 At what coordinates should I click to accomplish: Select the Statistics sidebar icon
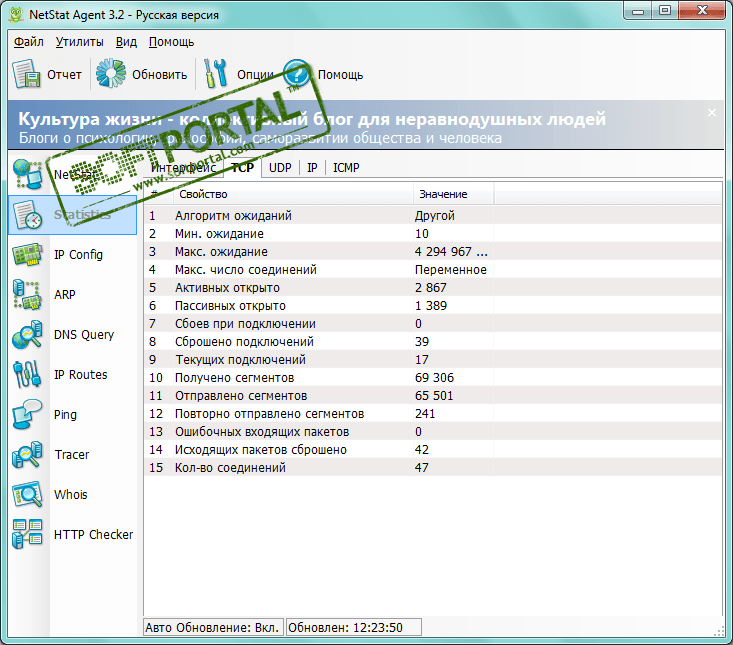pyautogui.click(x=28, y=215)
